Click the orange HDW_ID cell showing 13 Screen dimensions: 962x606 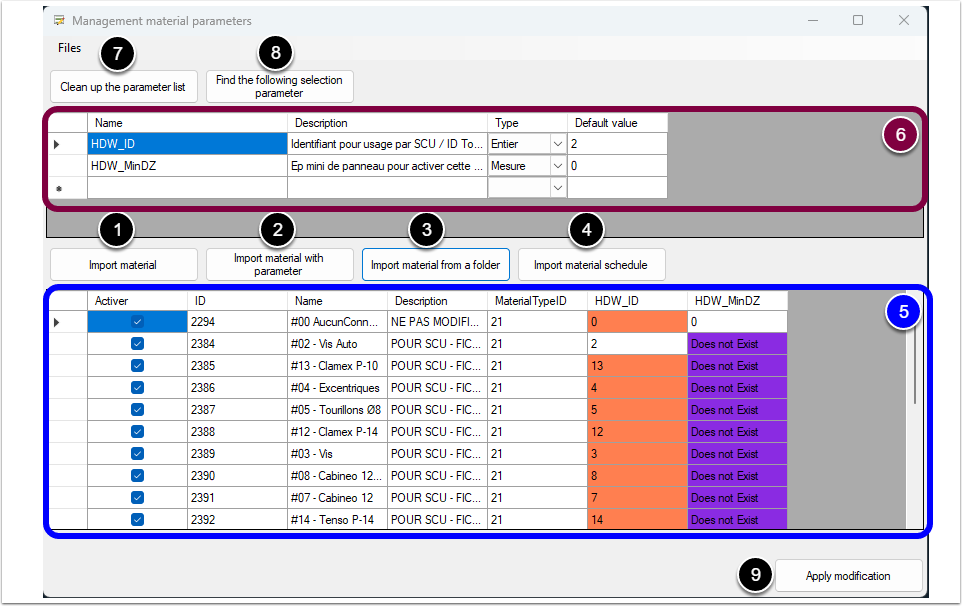tap(637, 366)
